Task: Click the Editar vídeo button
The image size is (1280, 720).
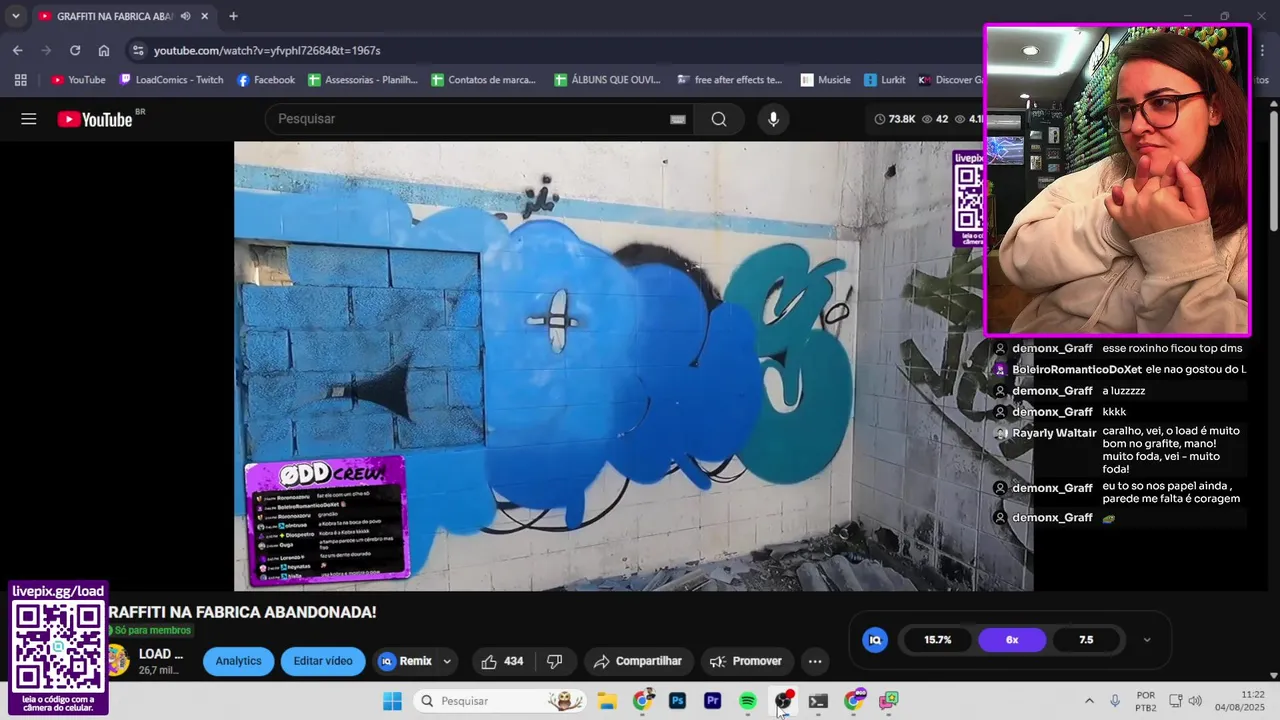Action: [323, 661]
